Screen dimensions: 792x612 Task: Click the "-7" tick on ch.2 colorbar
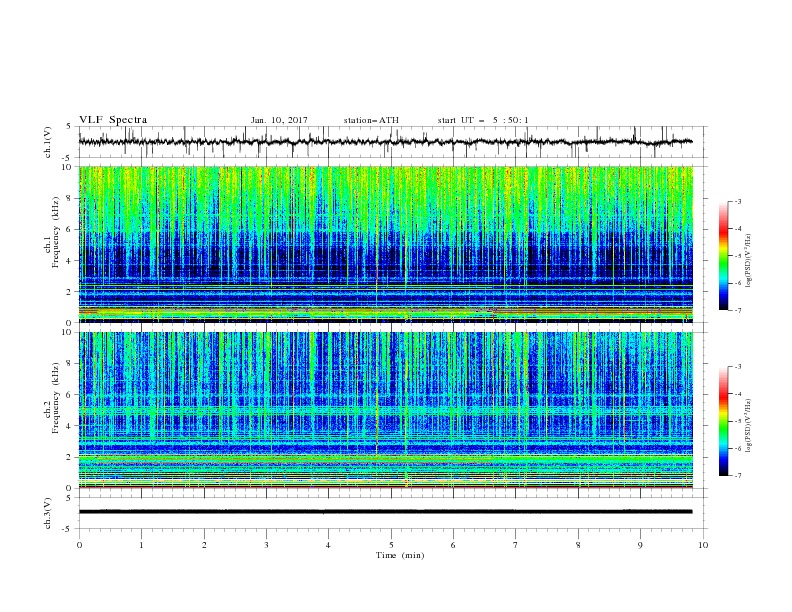click(x=738, y=476)
